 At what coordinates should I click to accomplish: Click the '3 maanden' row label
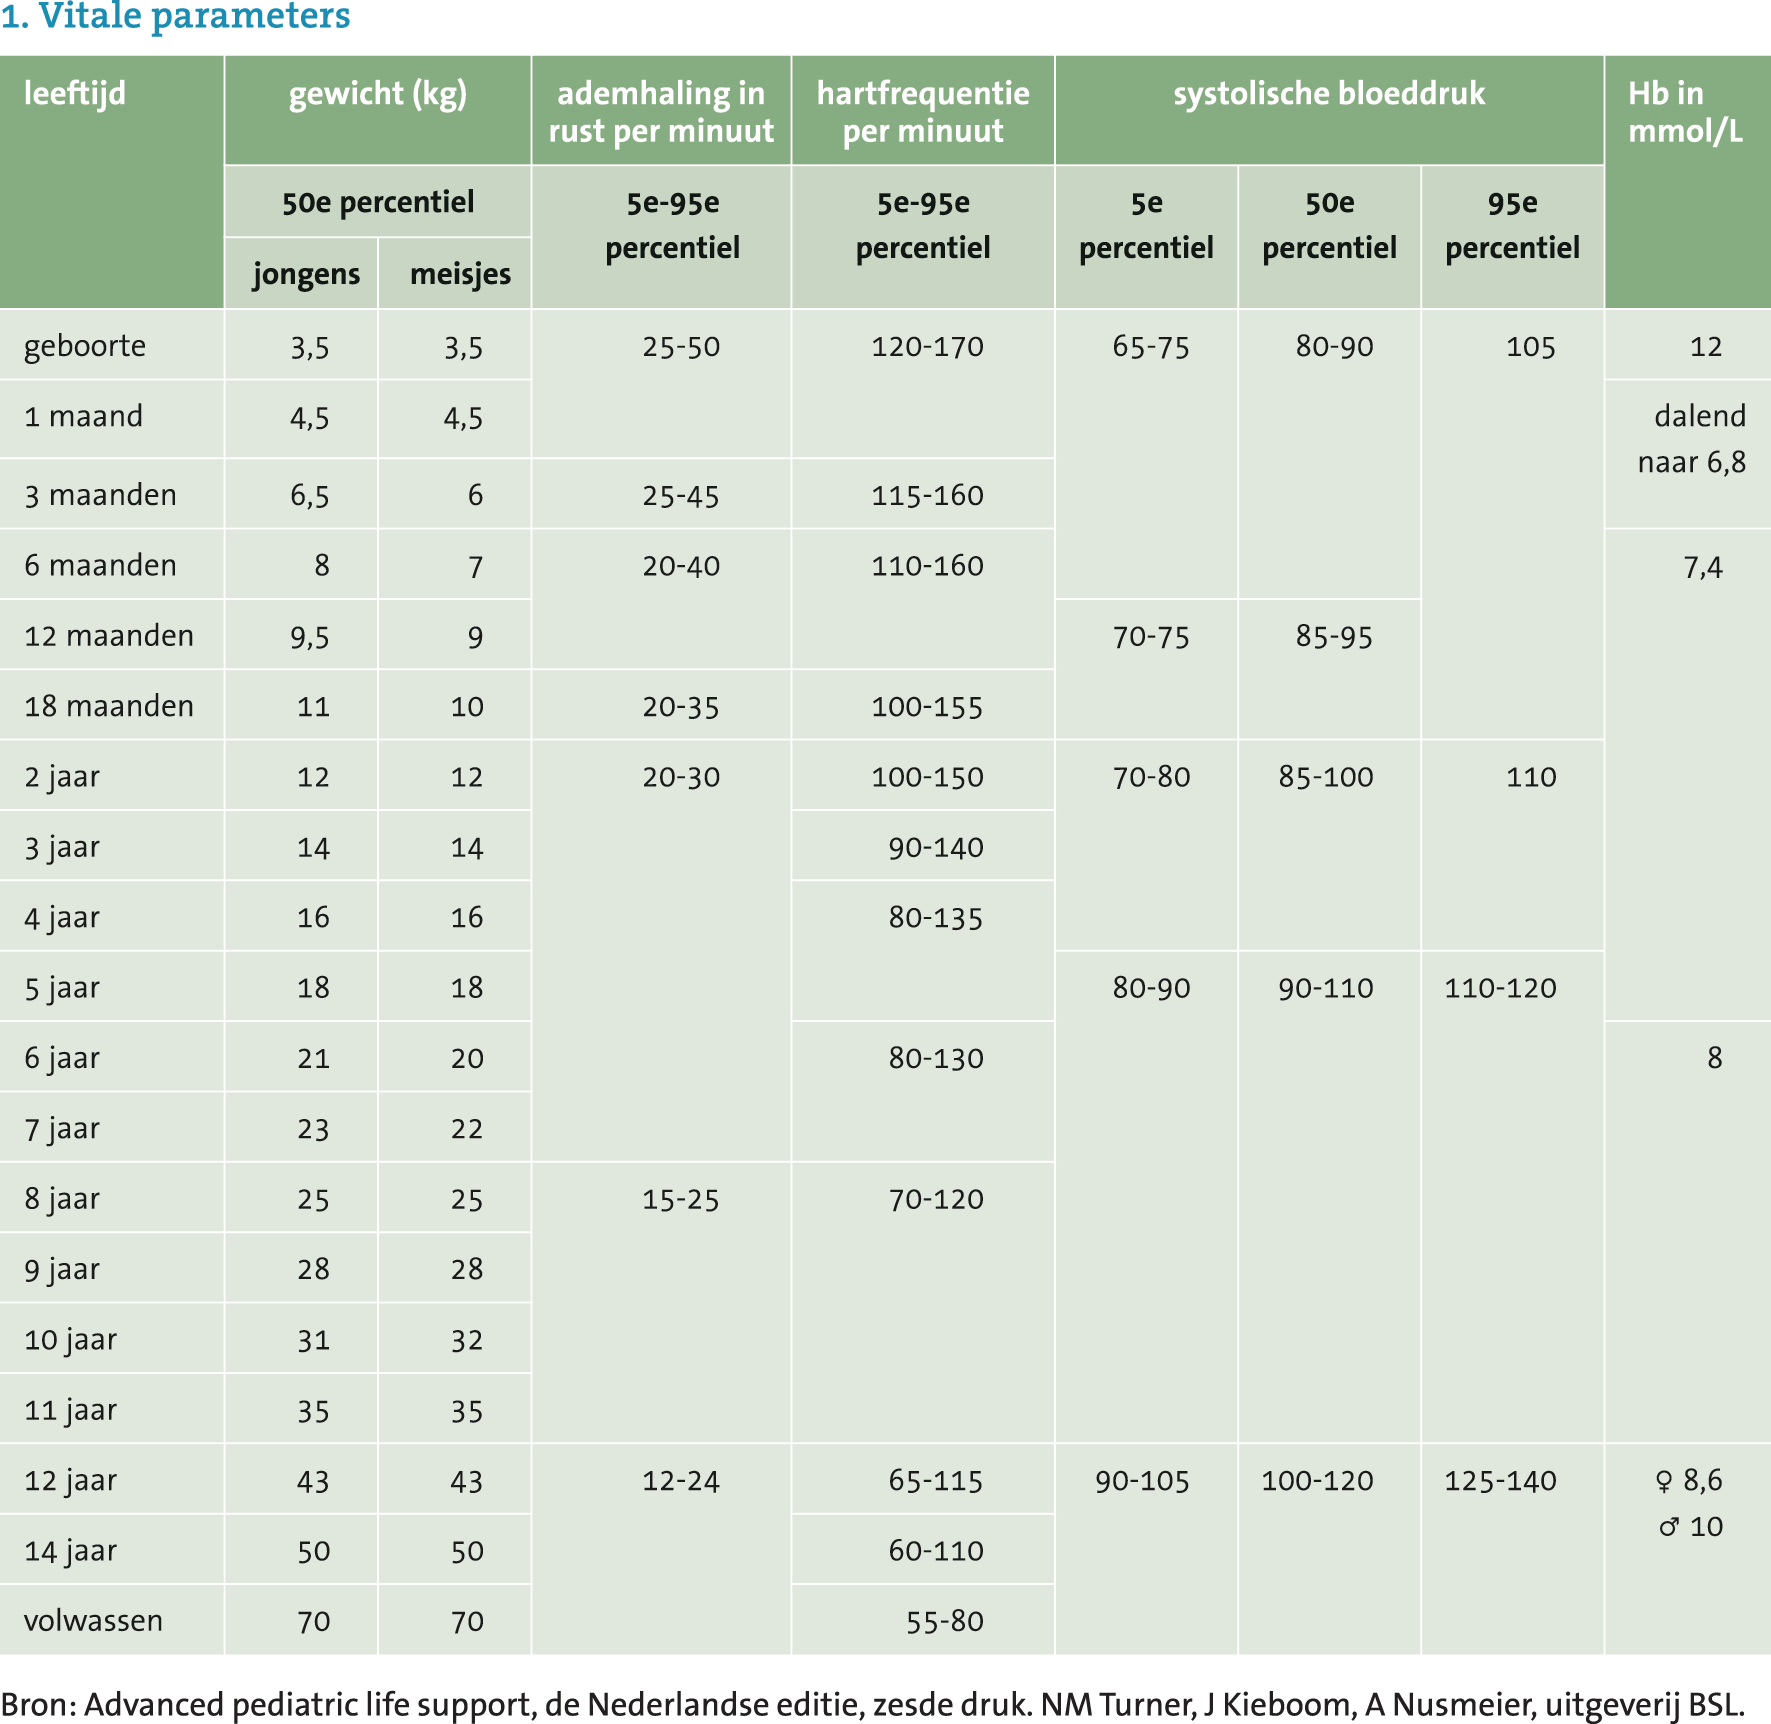point(100,495)
